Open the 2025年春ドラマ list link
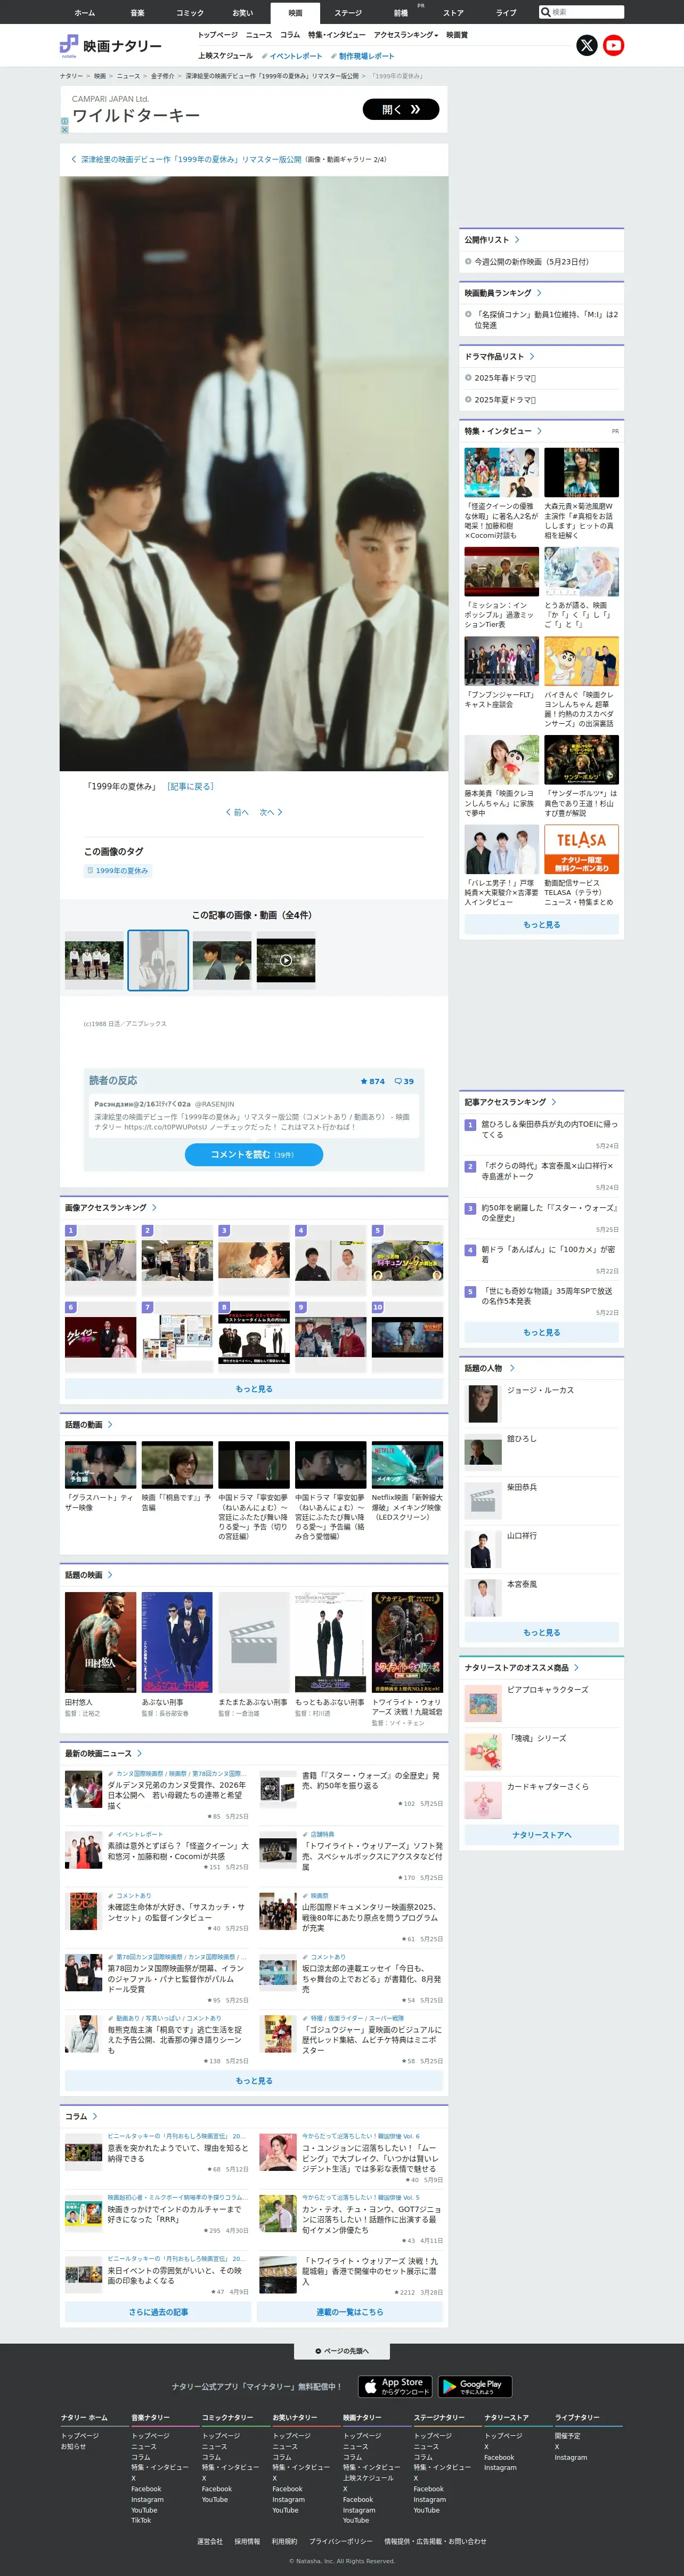This screenshot has width=684, height=2576. (x=505, y=378)
